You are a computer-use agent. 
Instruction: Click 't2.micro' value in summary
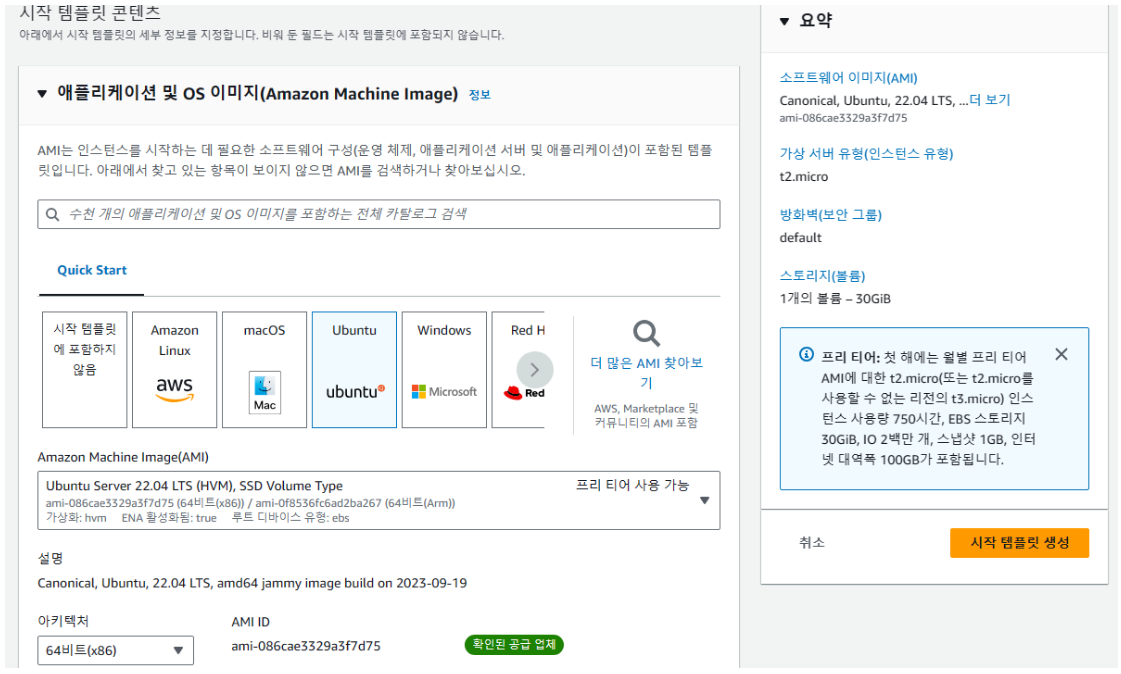804,177
